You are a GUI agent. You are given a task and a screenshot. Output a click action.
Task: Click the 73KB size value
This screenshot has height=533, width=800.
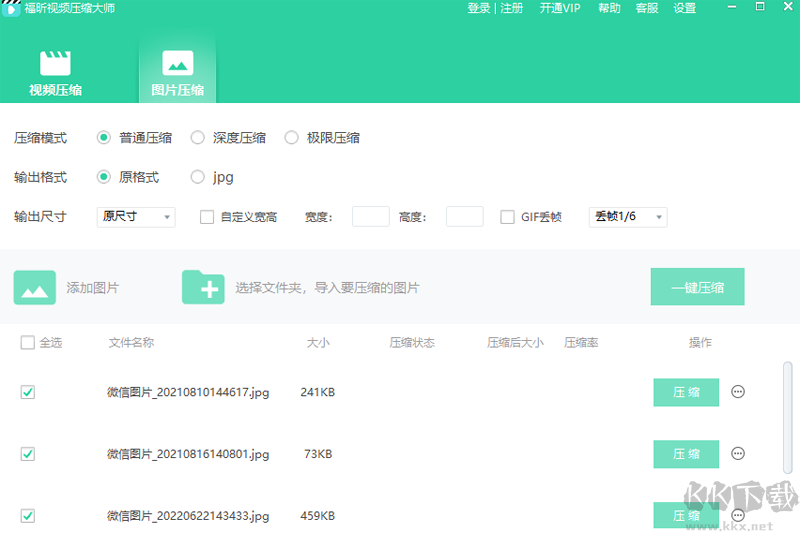tap(318, 454)
